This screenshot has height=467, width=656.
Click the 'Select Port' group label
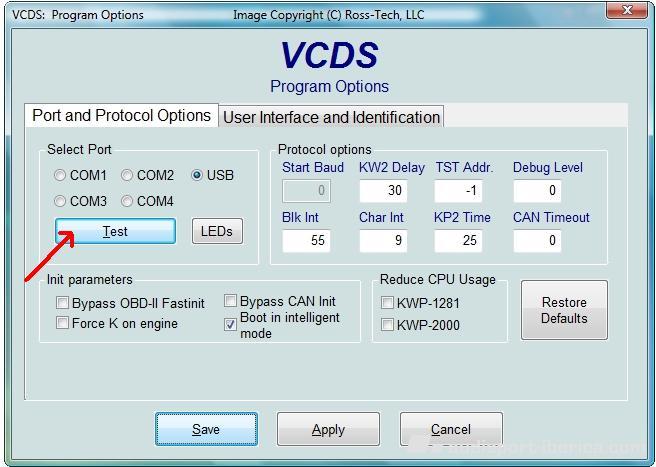point(79,149)
